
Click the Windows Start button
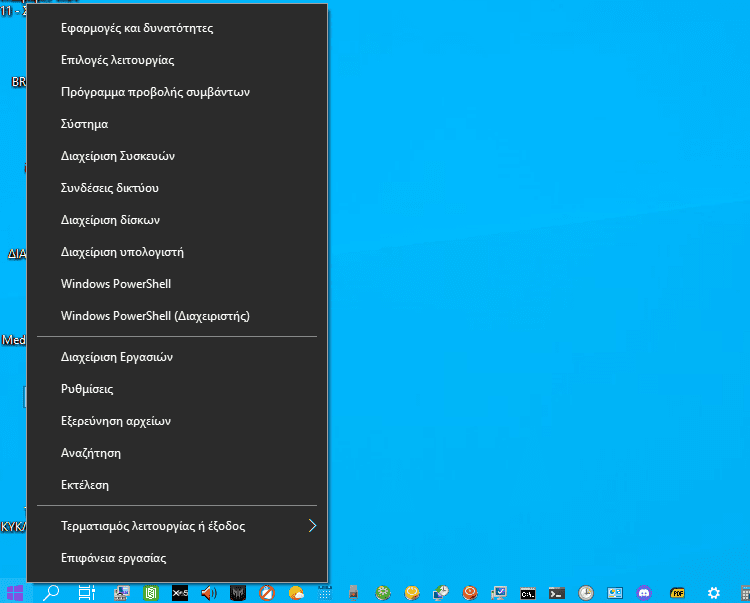coord(15,592)
